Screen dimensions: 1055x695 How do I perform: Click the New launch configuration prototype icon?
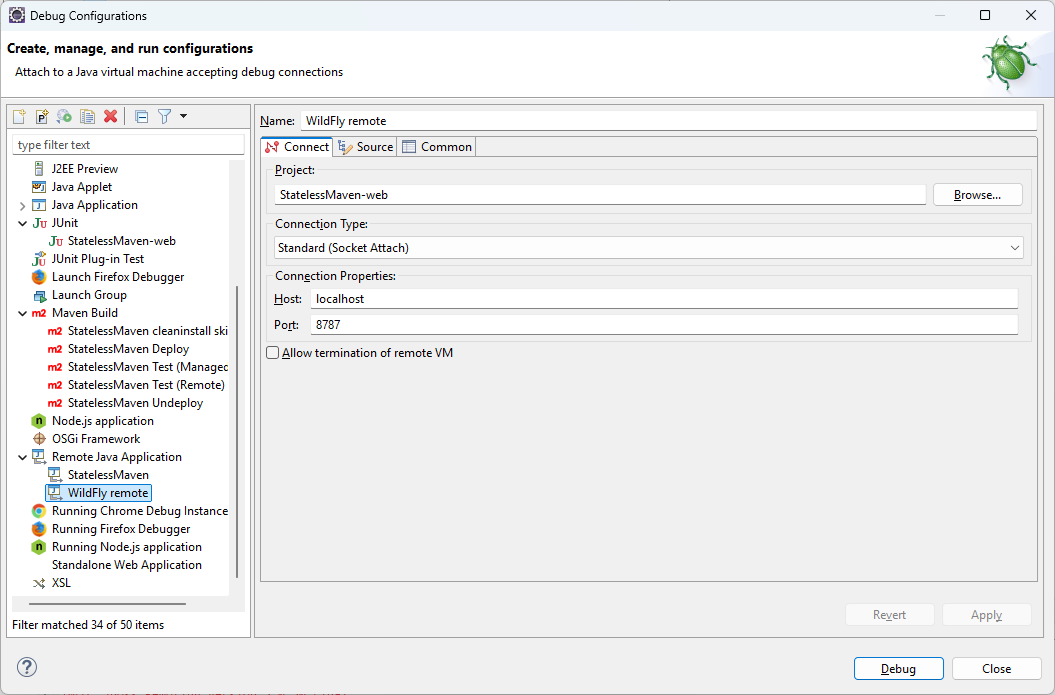pos(42,117)
